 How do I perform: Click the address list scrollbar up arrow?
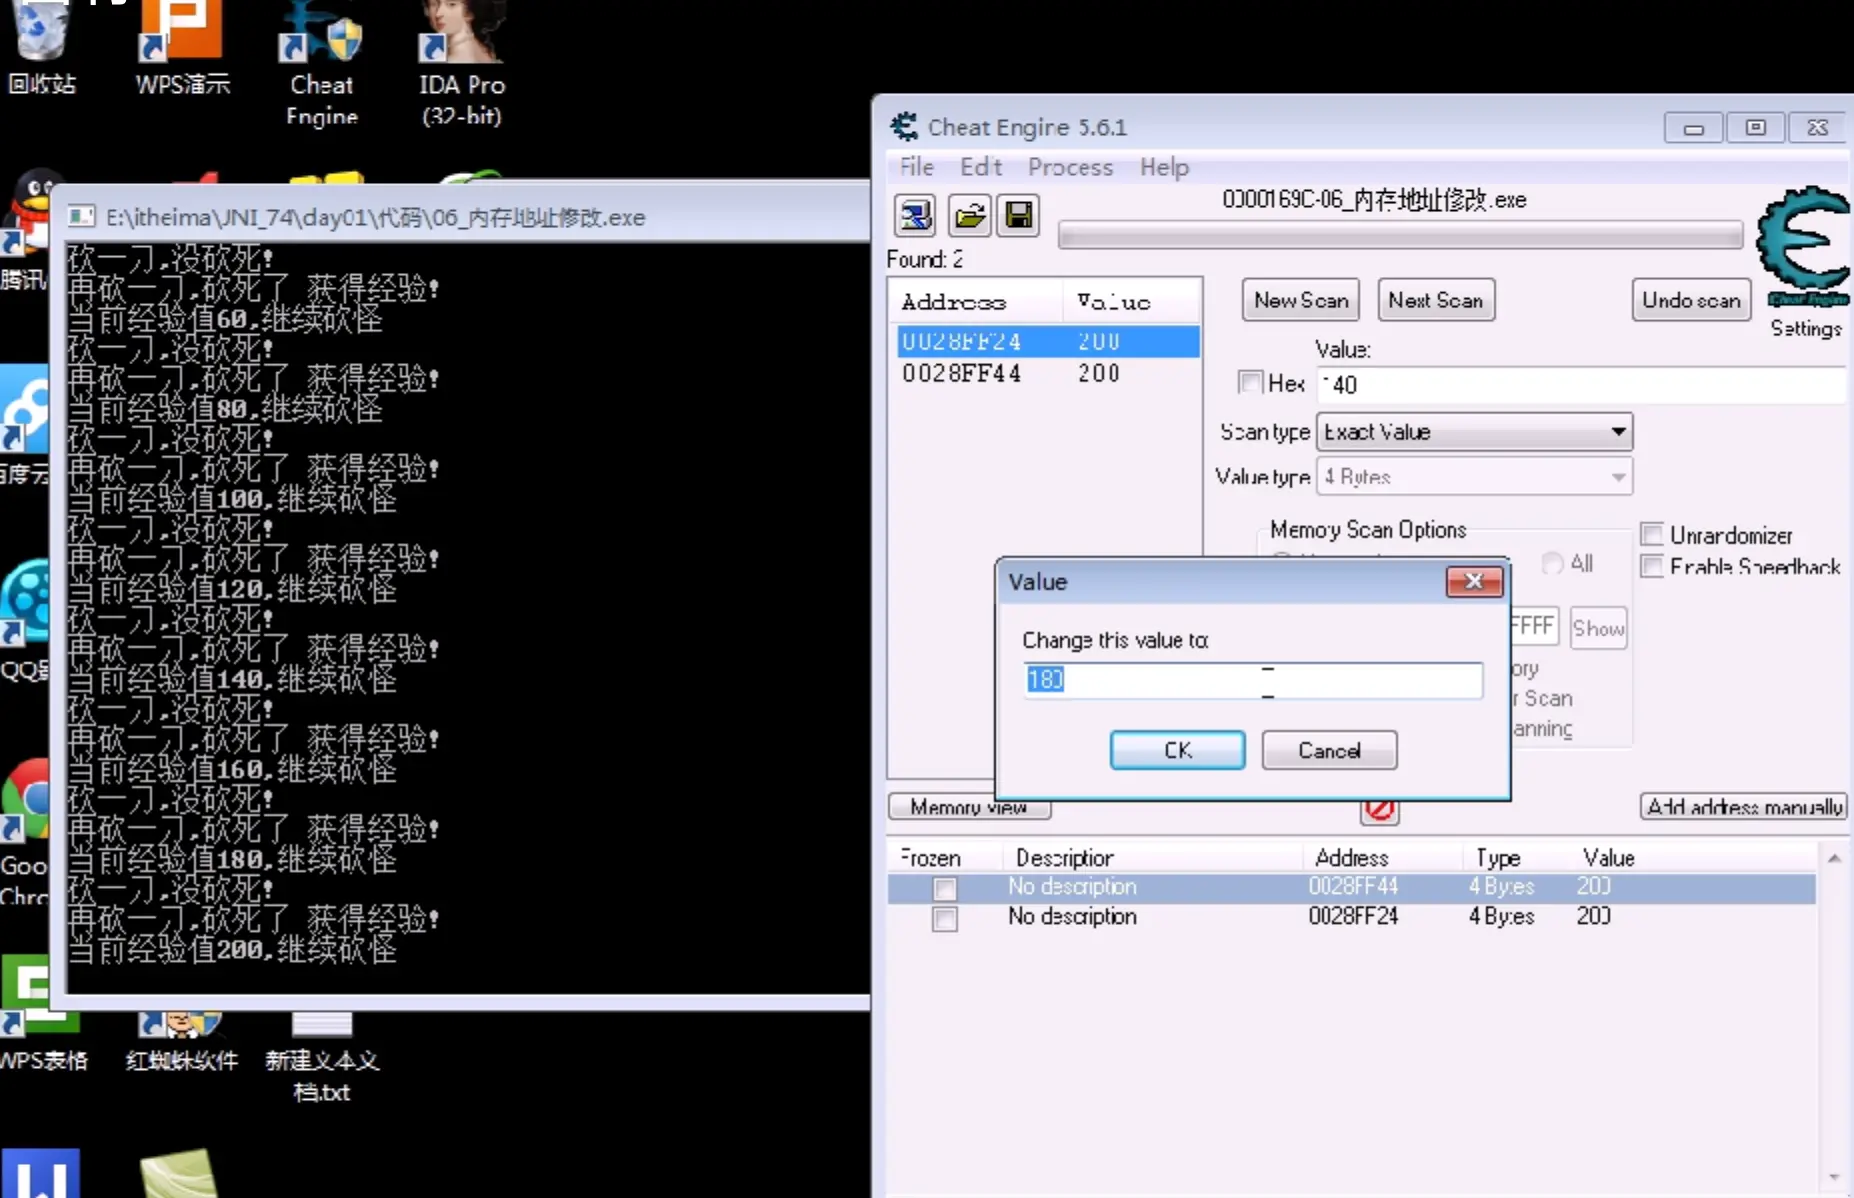[x=1834, y=858]
